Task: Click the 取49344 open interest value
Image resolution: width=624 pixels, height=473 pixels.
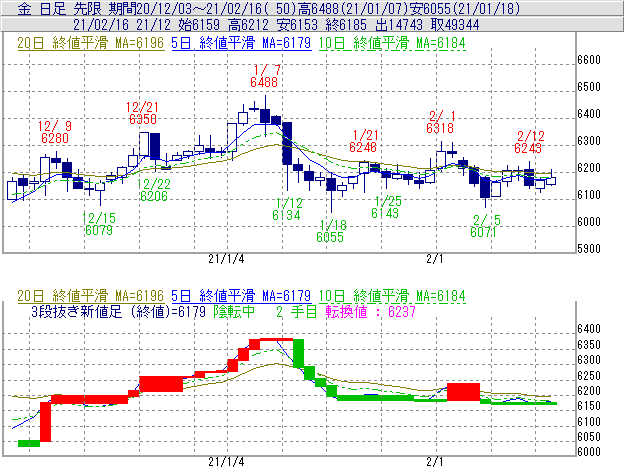Action: [455, 25]
